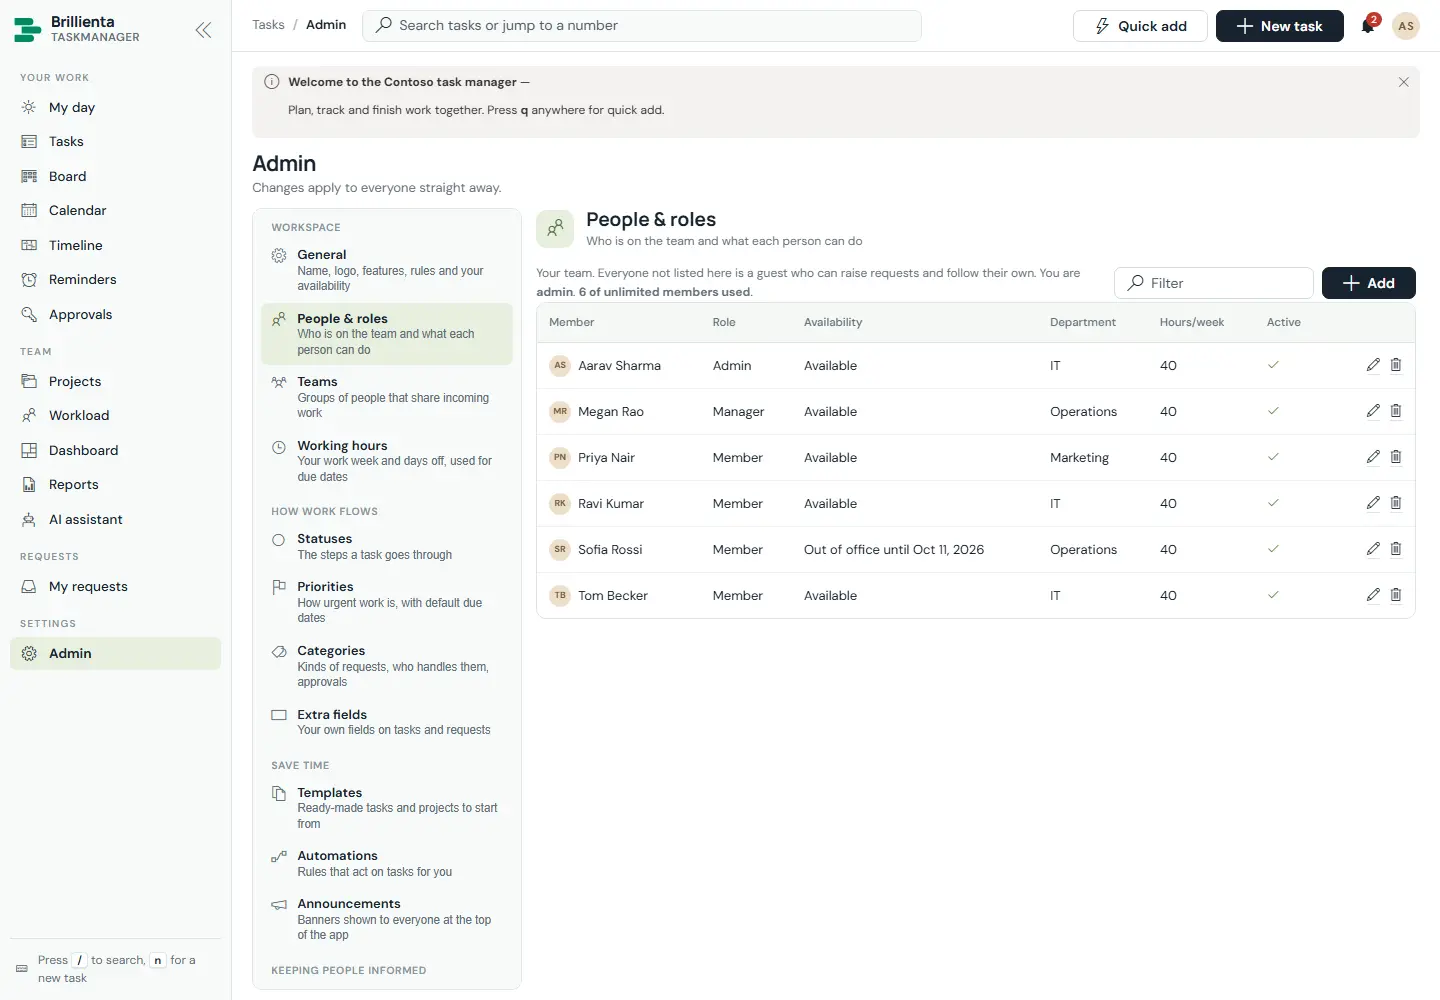Viewport: 1440px width, 1000px height.
Task: Click the AS user avatar
Action: (x=1406, y=26)
